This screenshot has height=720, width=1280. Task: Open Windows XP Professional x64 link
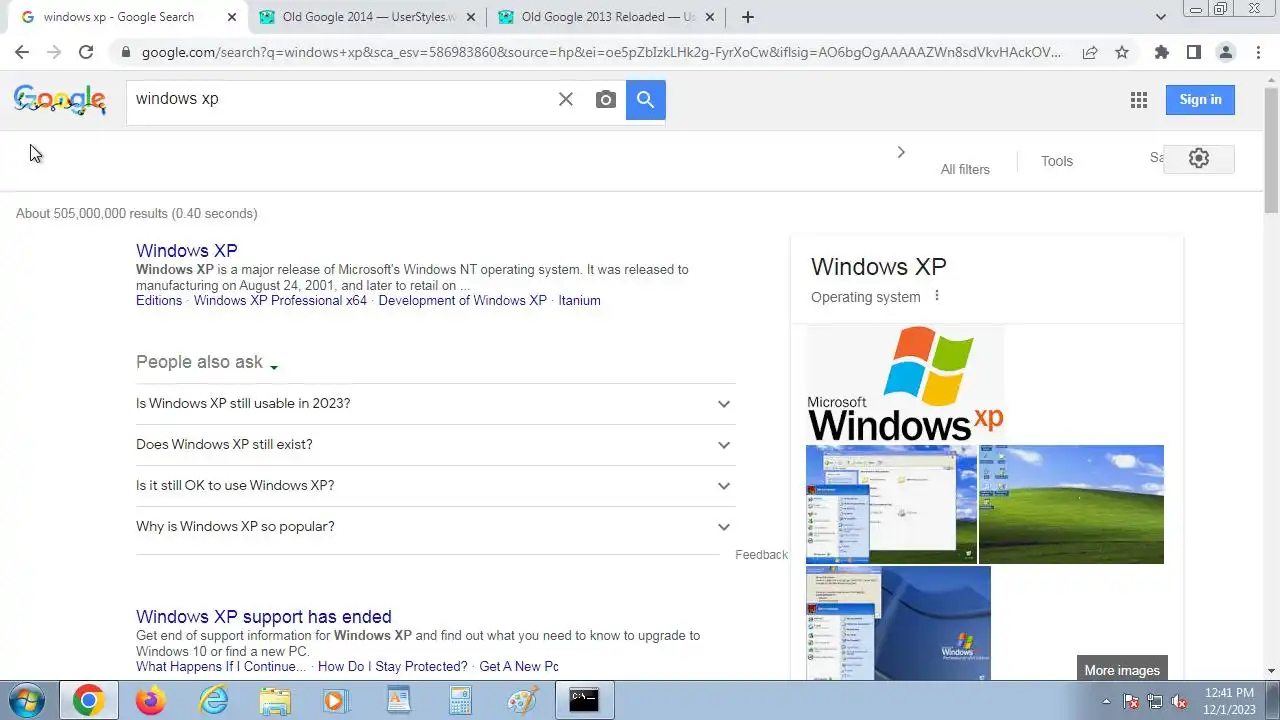[280, 300]
